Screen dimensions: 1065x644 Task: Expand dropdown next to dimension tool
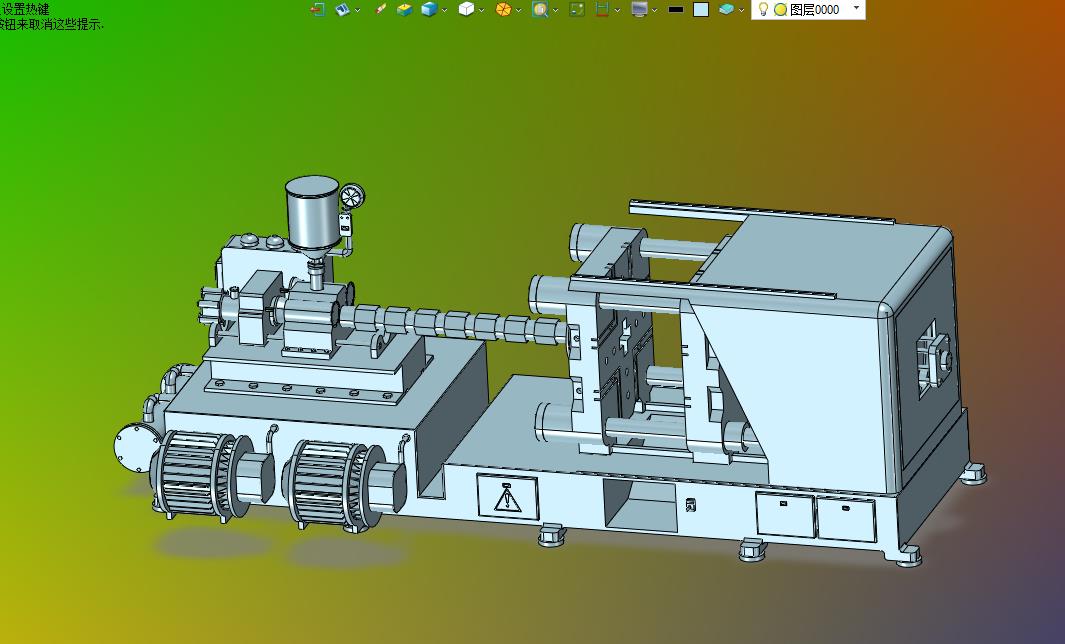click(617, 10)
